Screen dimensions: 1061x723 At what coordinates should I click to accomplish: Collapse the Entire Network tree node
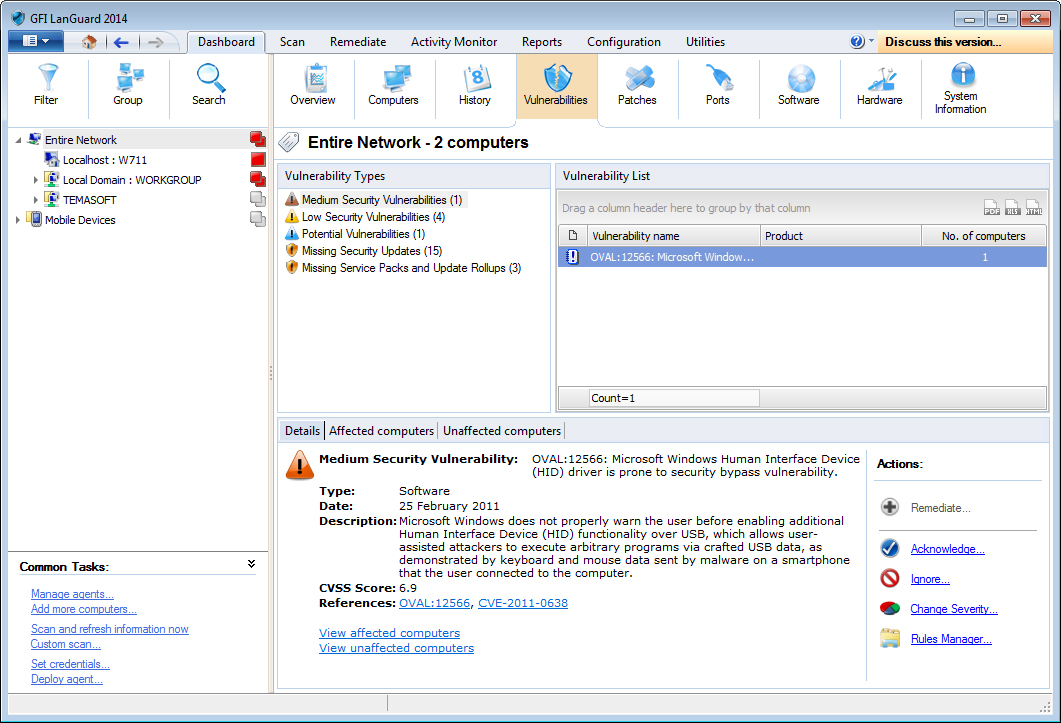pos(18,140)
